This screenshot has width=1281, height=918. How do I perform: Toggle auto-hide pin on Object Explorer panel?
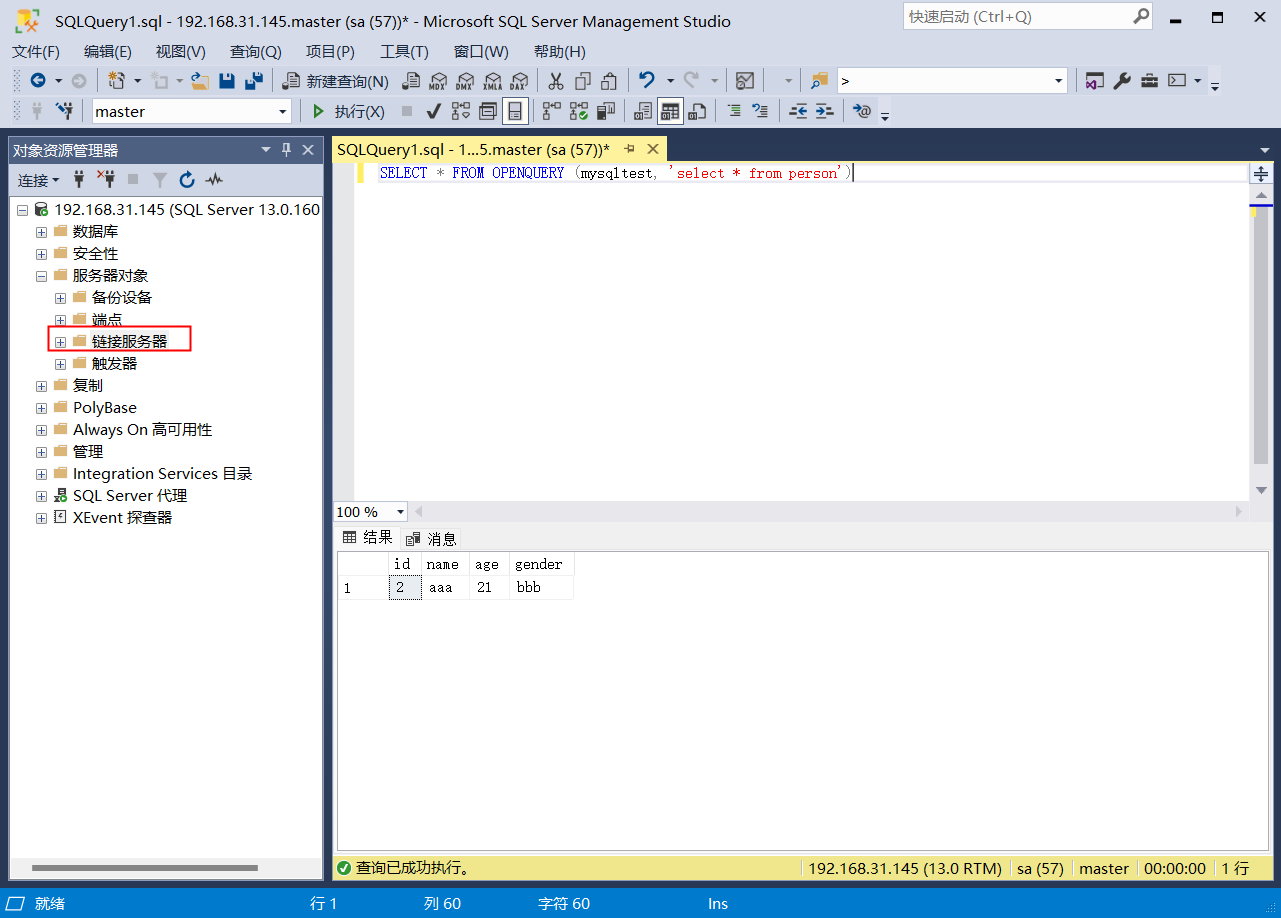pyautogui.click(x=286, y=150)
